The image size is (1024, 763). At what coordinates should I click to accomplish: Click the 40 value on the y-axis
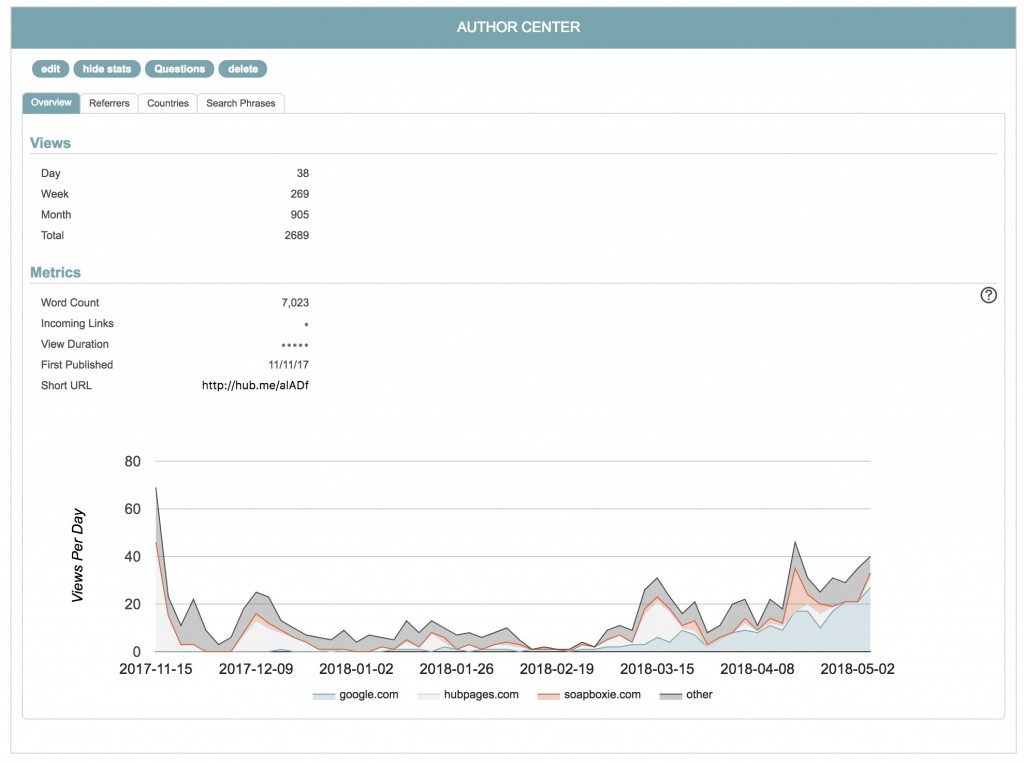point(133,557)
